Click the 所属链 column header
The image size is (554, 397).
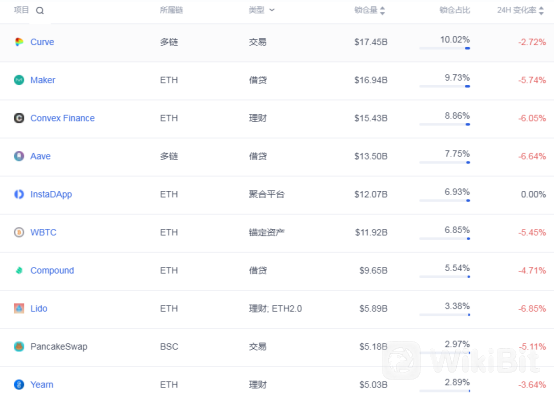click(171, 10)
